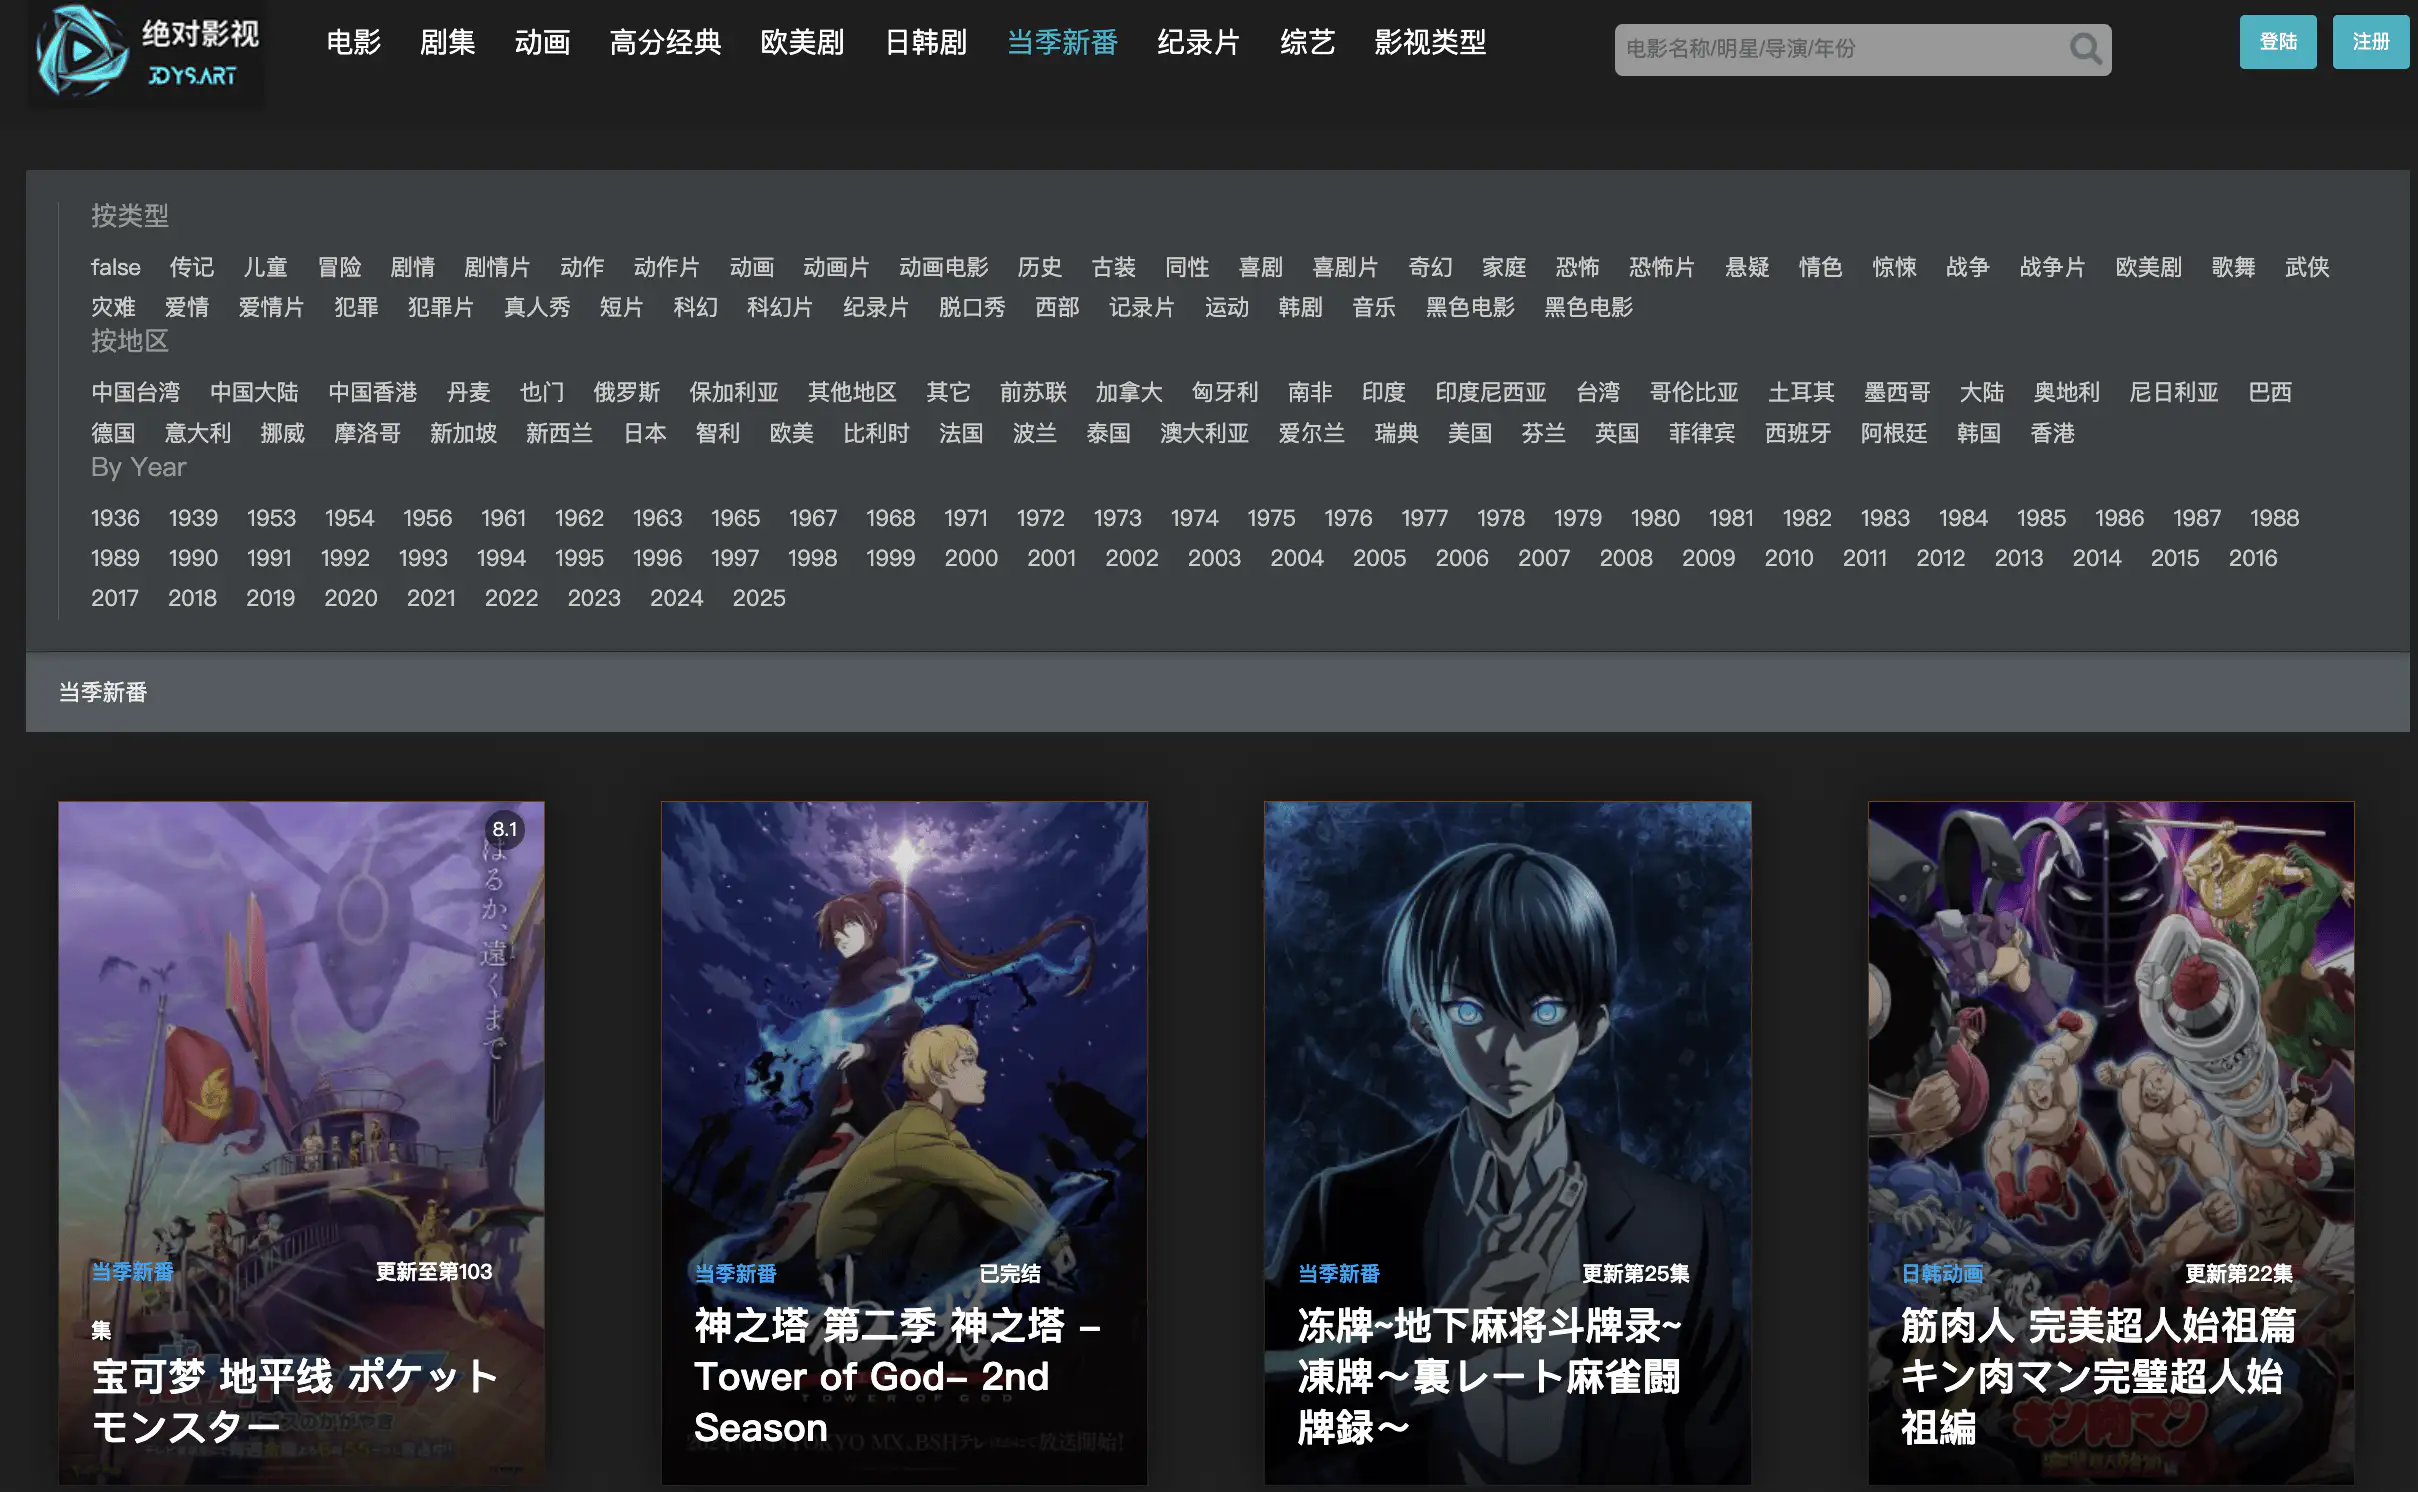Screen dimensions: 2418x1492
Task: Open the 日韩剧 menu
Action: (925, 42)
